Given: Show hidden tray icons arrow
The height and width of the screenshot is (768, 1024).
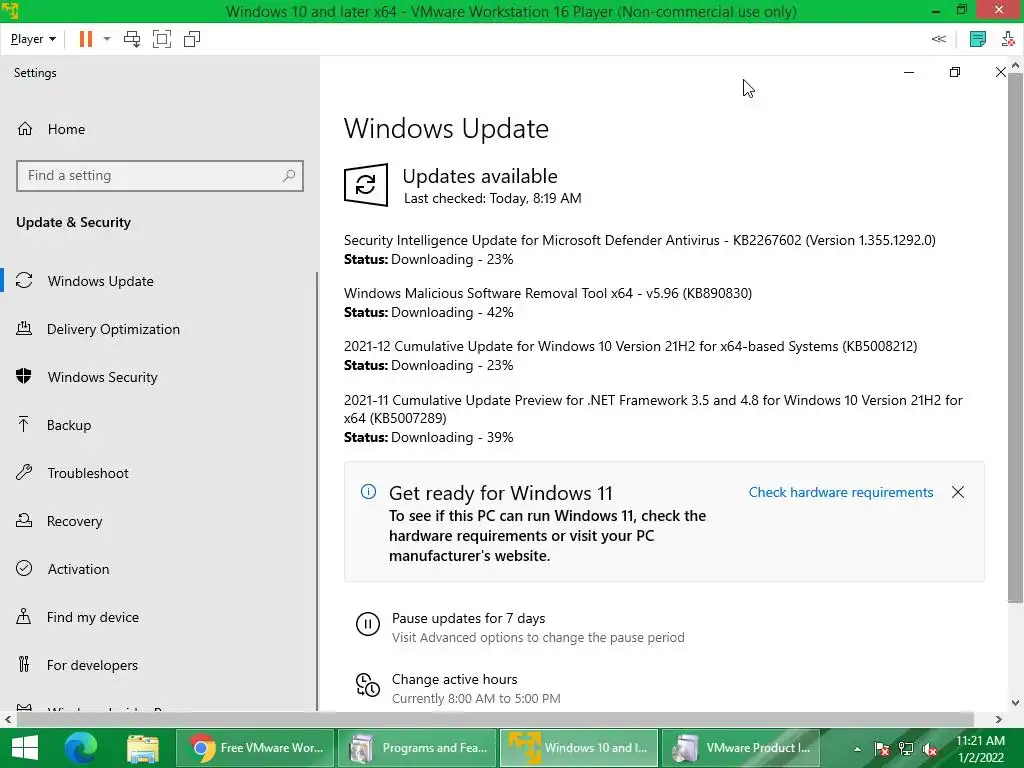Looking at the screenshot, I should click(x=857, y=748).
